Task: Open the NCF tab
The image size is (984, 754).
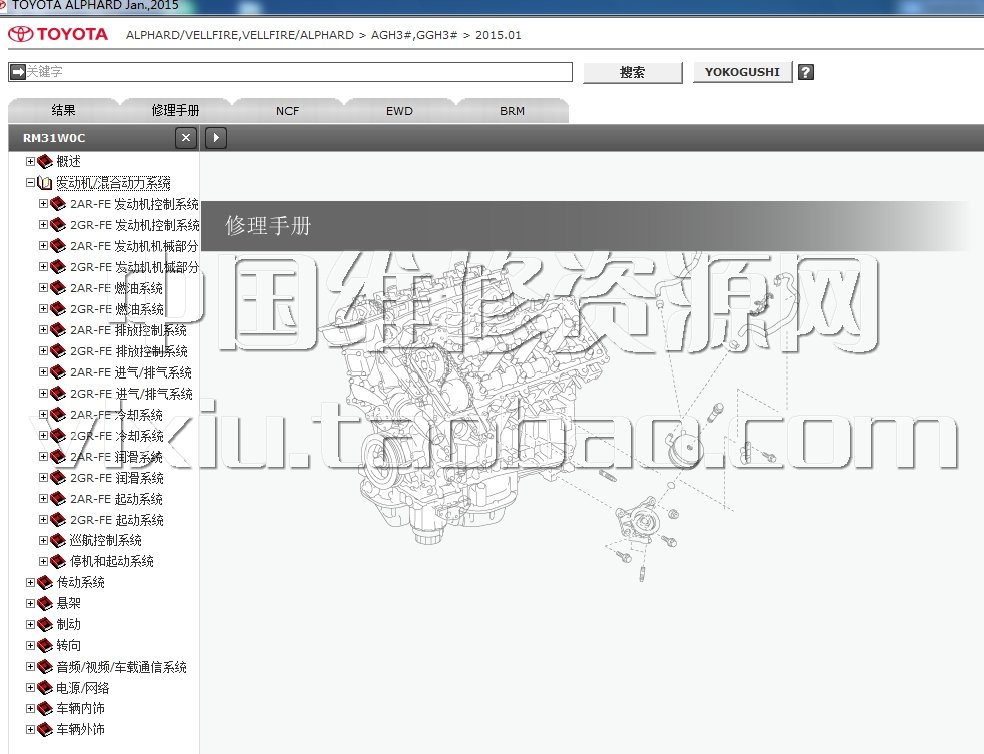Action: (x=287, y=110)
